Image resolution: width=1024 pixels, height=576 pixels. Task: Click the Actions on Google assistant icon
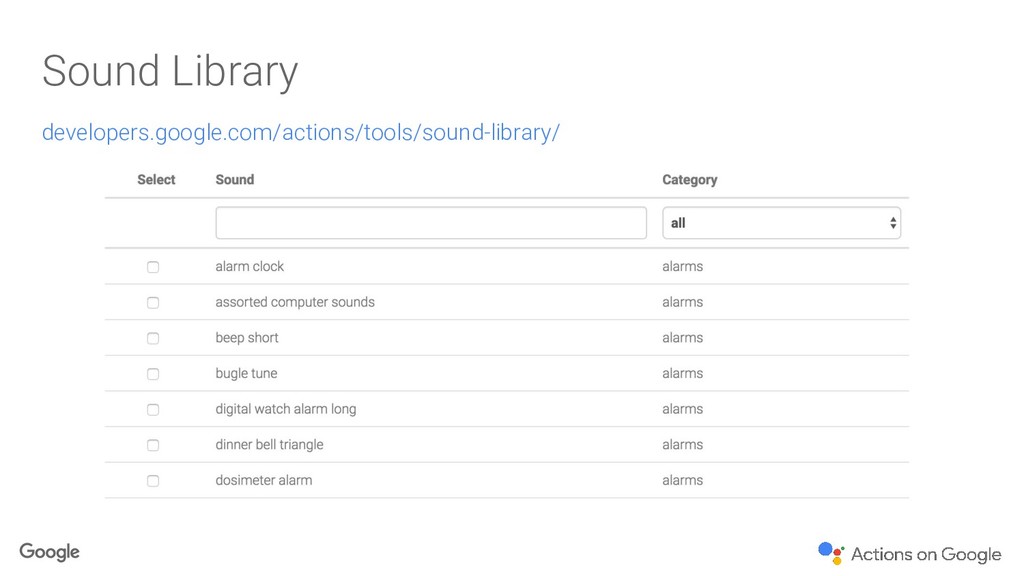tap(831, 553)
